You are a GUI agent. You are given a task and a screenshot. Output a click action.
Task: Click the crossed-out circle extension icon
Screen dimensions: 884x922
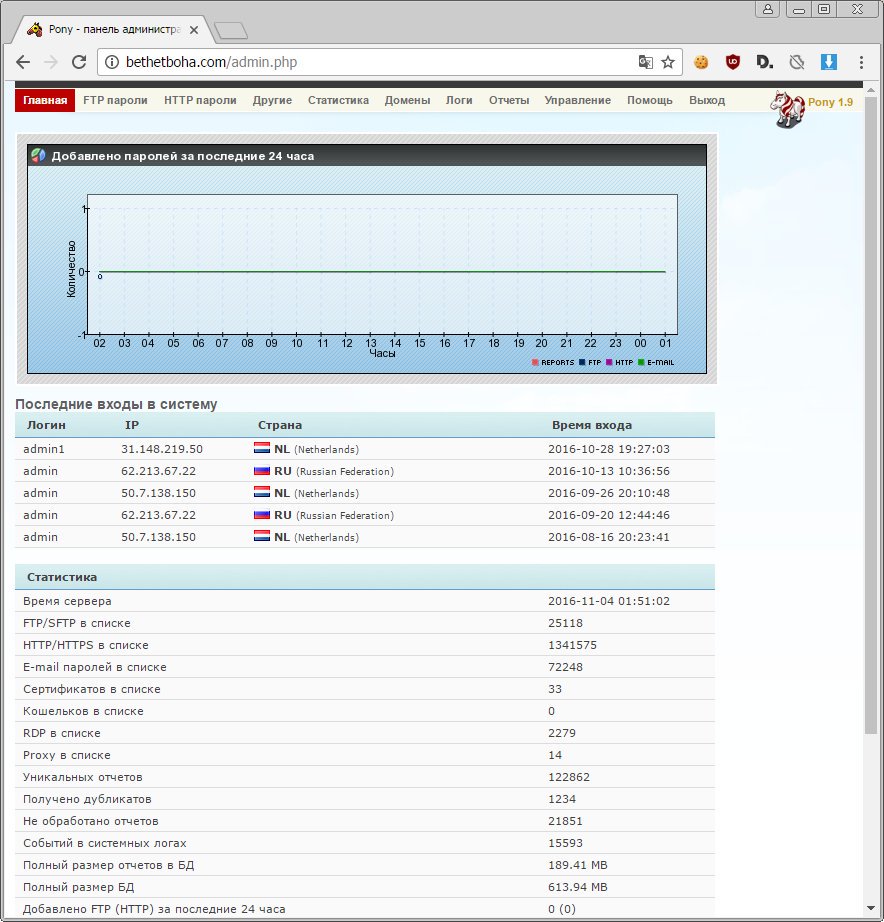tap(797, 62)
